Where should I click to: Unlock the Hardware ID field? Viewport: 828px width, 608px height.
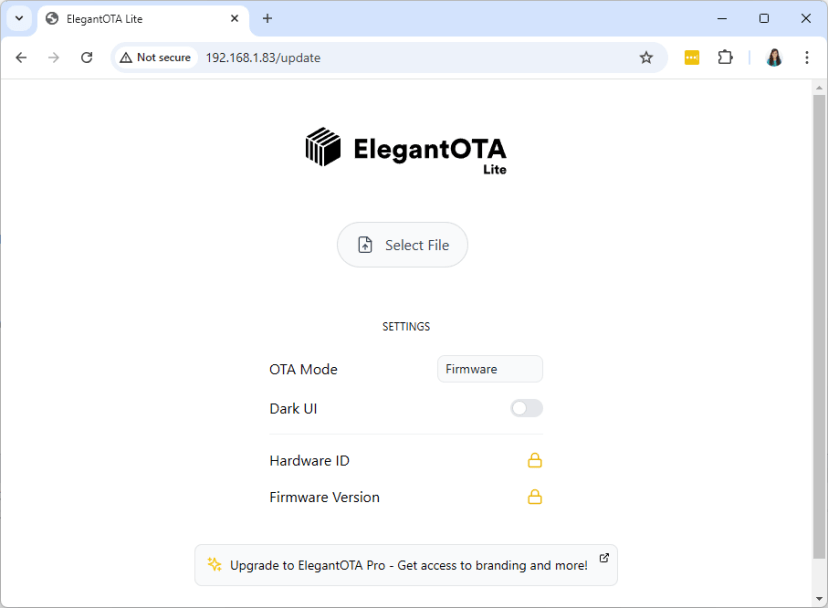(x=535, y=460)
